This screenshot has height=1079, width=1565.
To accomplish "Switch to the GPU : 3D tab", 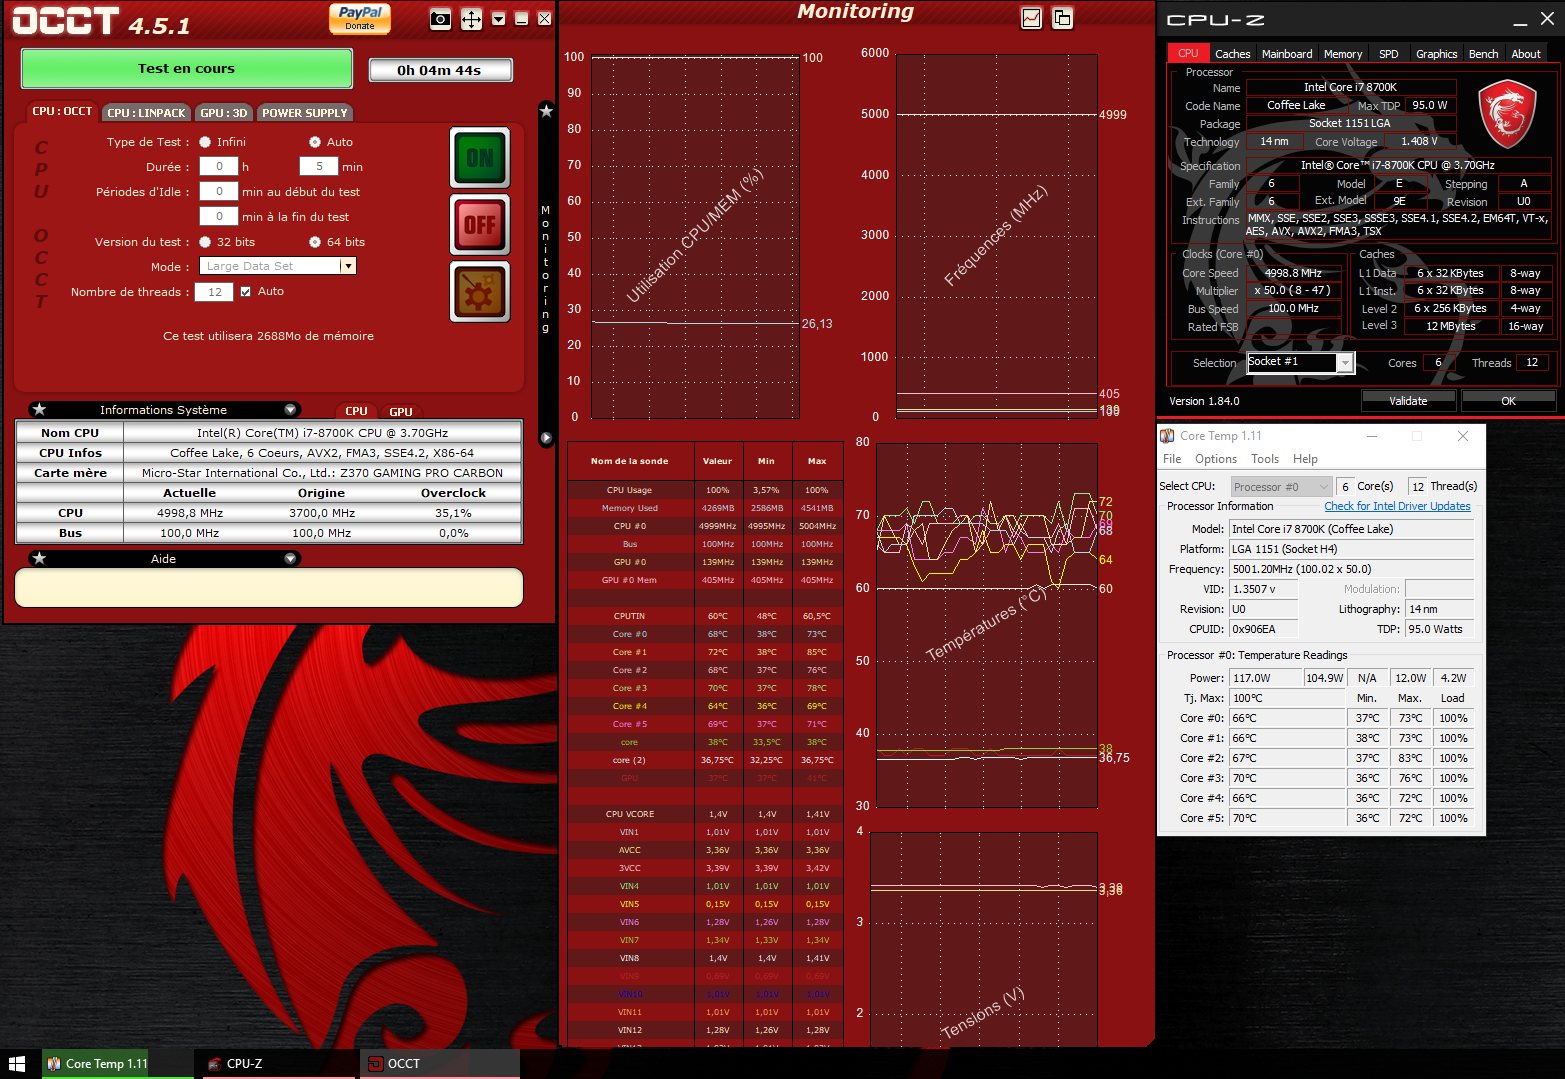I will tap(224, 113).
